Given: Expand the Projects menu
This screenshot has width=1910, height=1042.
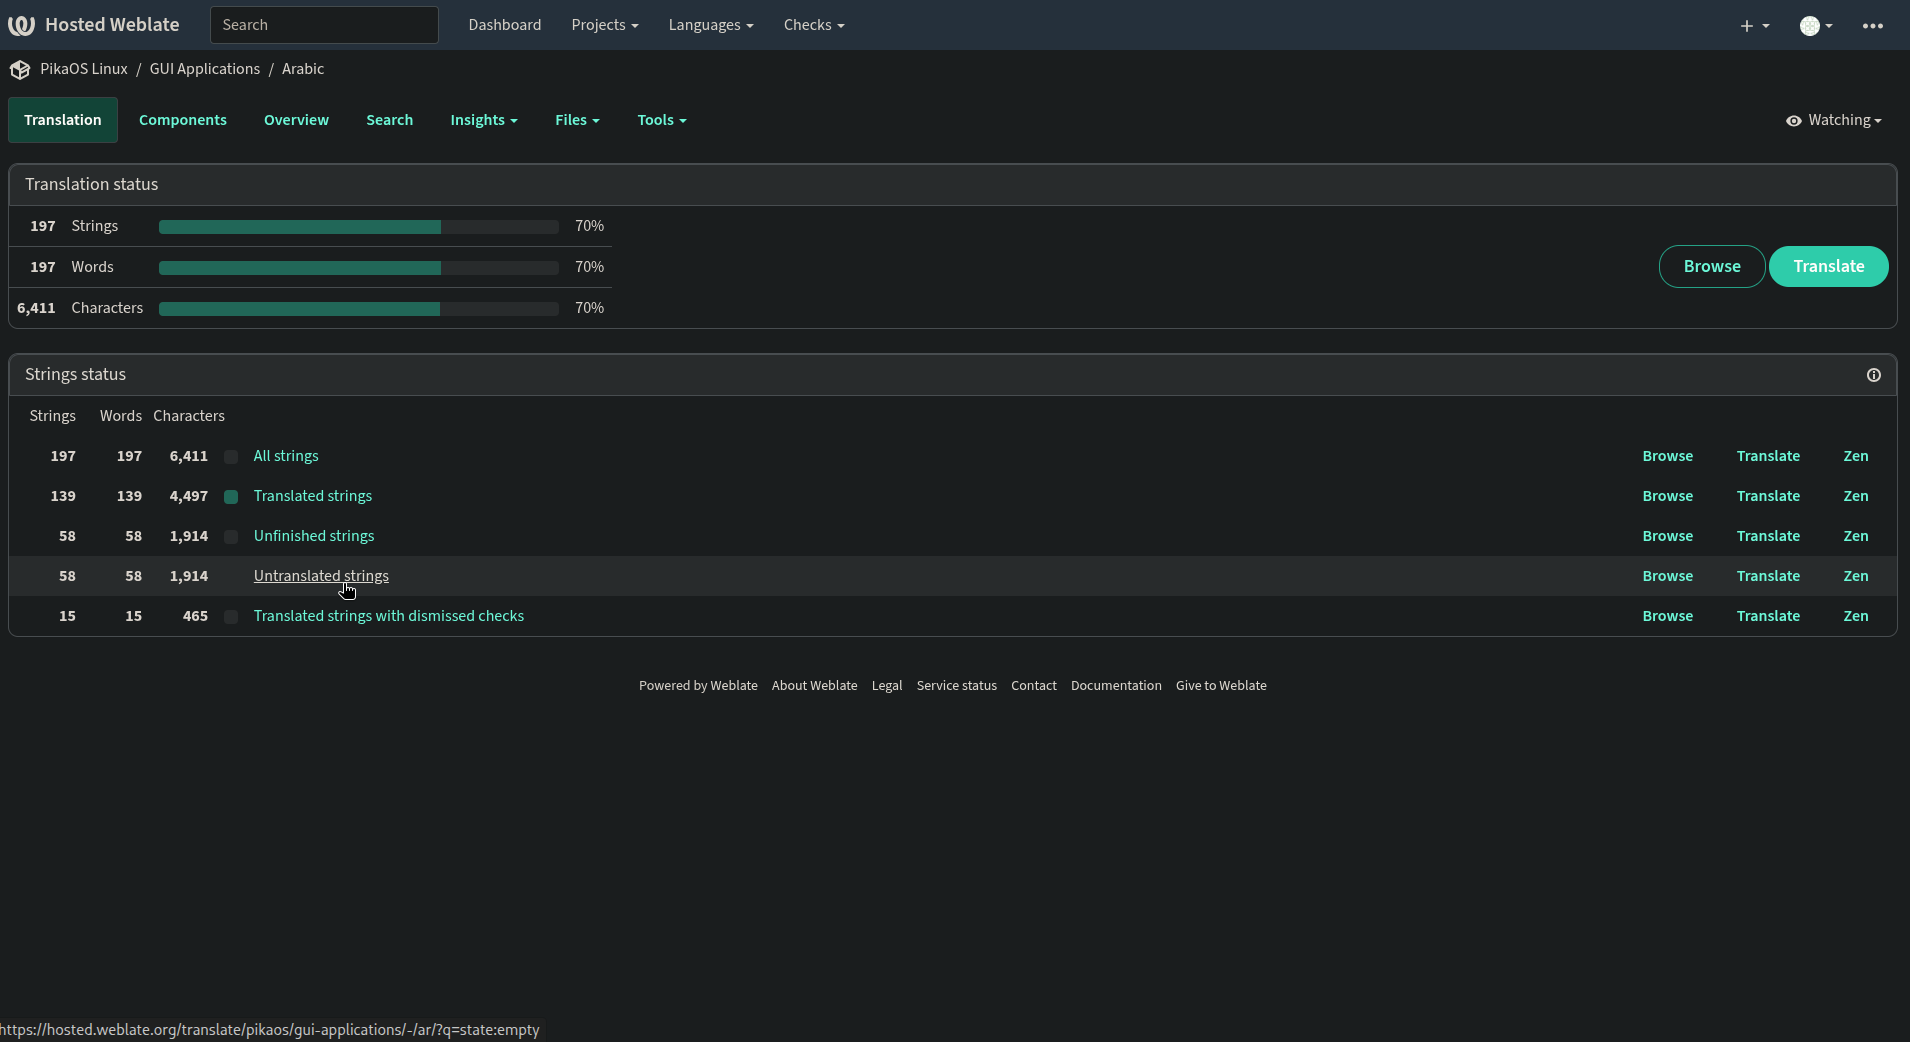Looking at the screenshot, I should pyautogui.click(x=604, y=25).
